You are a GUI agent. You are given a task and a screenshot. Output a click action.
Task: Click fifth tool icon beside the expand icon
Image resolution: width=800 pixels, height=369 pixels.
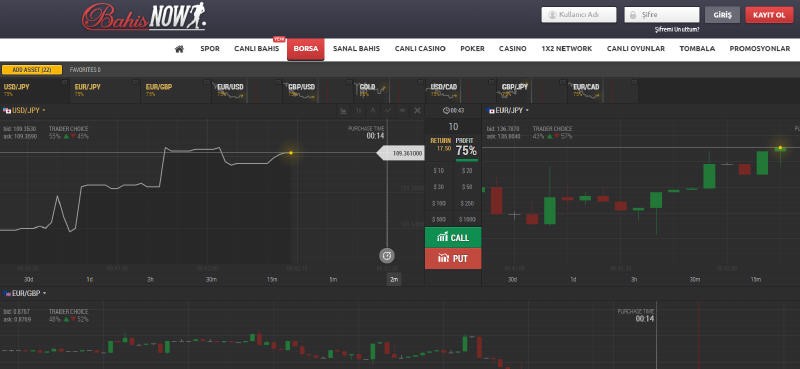[x=403, y=110]
